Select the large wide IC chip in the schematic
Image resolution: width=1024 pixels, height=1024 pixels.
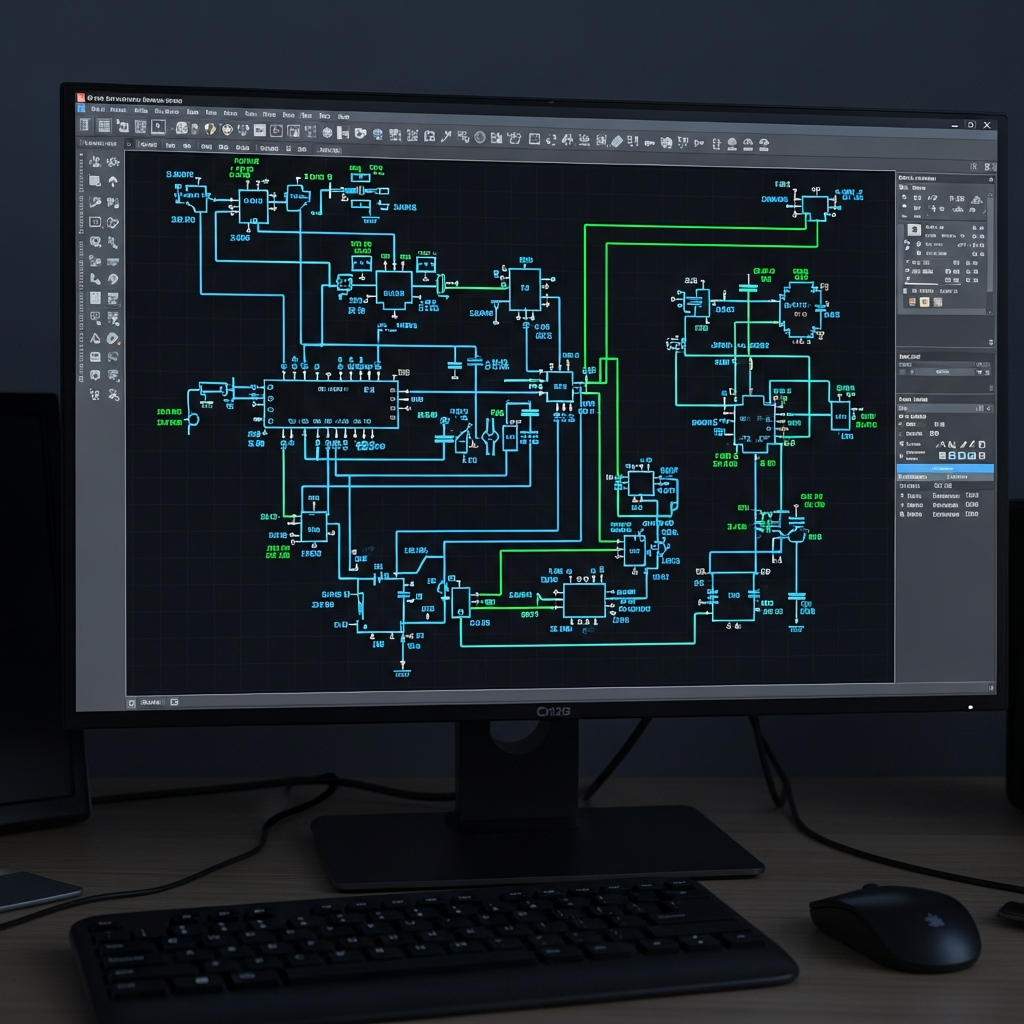[331, 405]
